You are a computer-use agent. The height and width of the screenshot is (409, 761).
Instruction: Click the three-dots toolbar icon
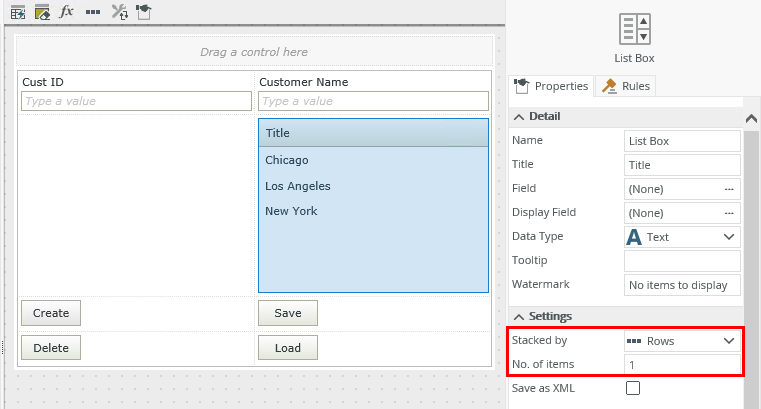[93, 12]
